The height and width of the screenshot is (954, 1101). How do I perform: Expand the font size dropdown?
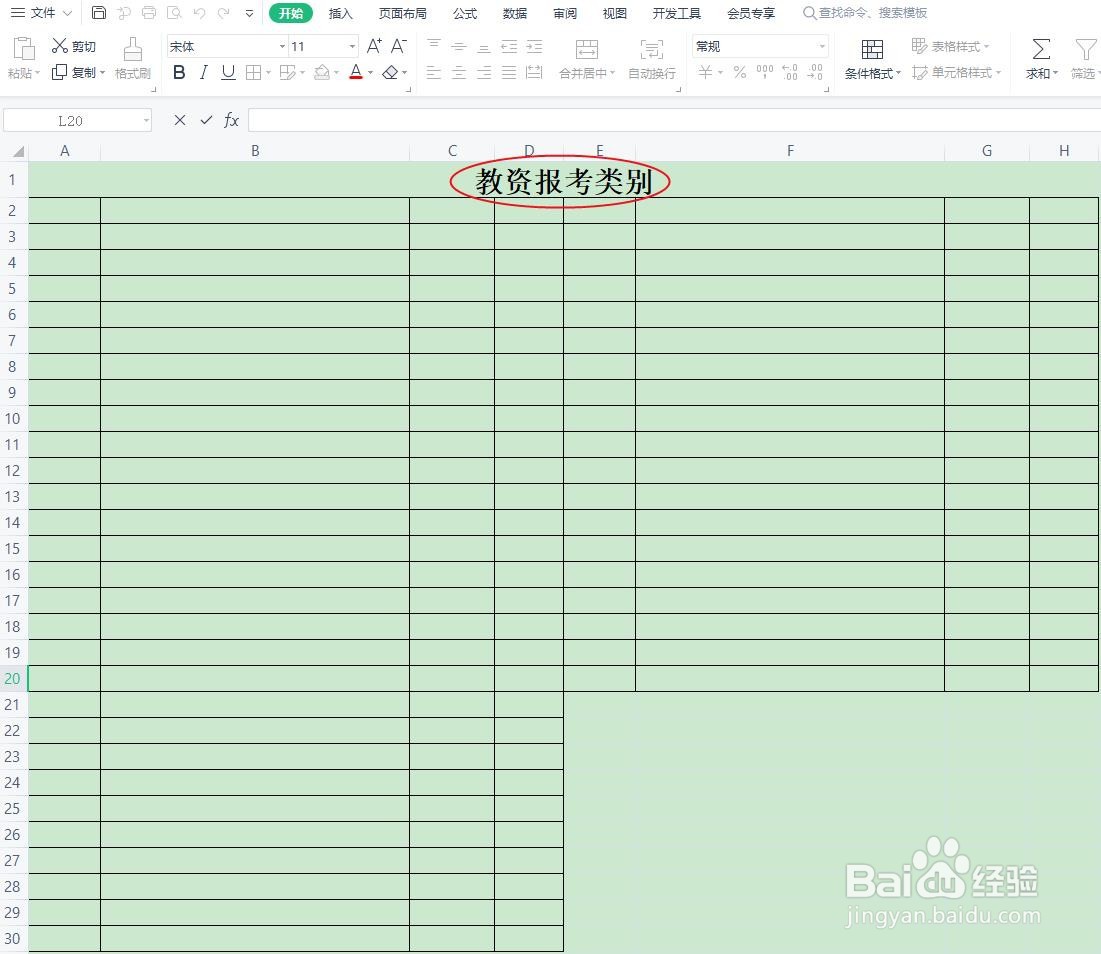(x=351, y=46)
